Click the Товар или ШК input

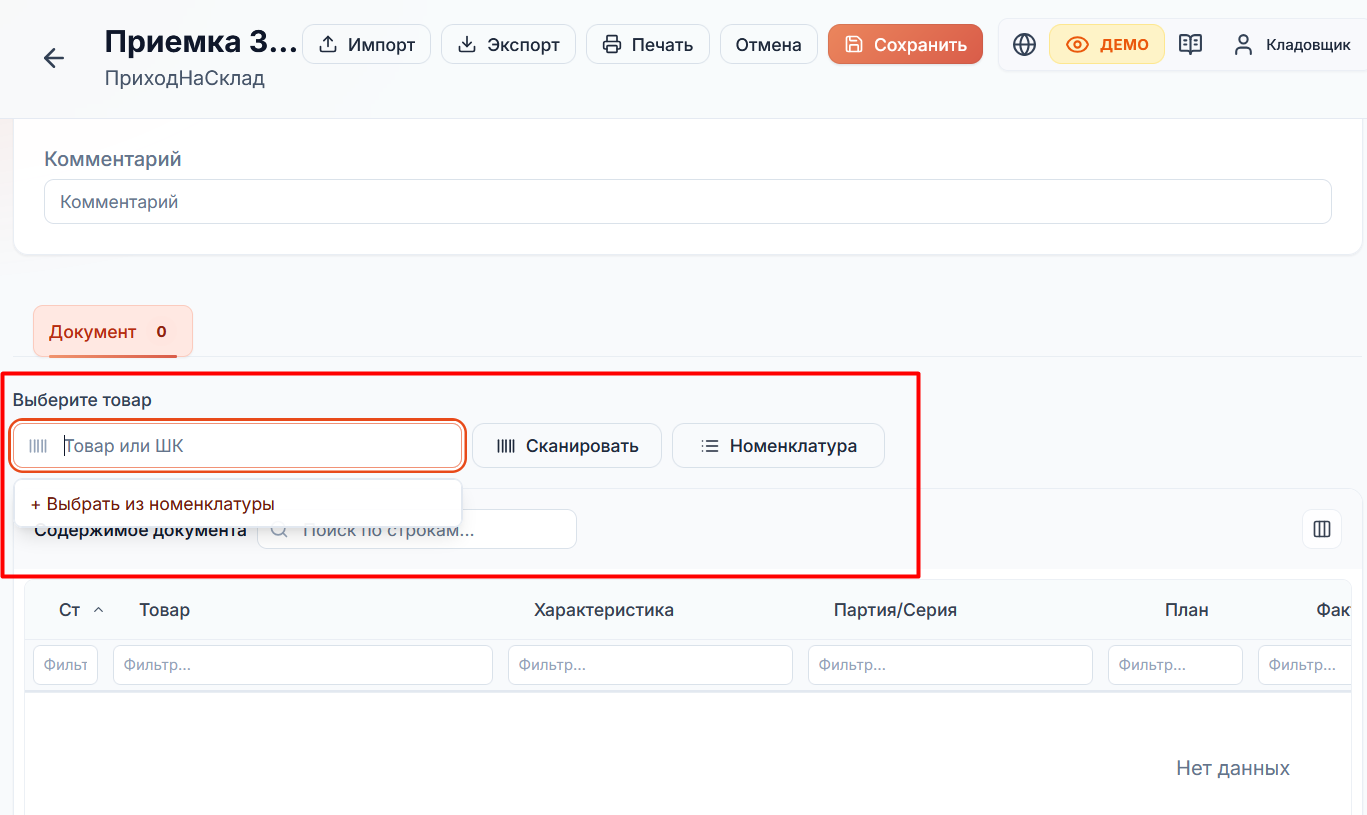[237, 446]
